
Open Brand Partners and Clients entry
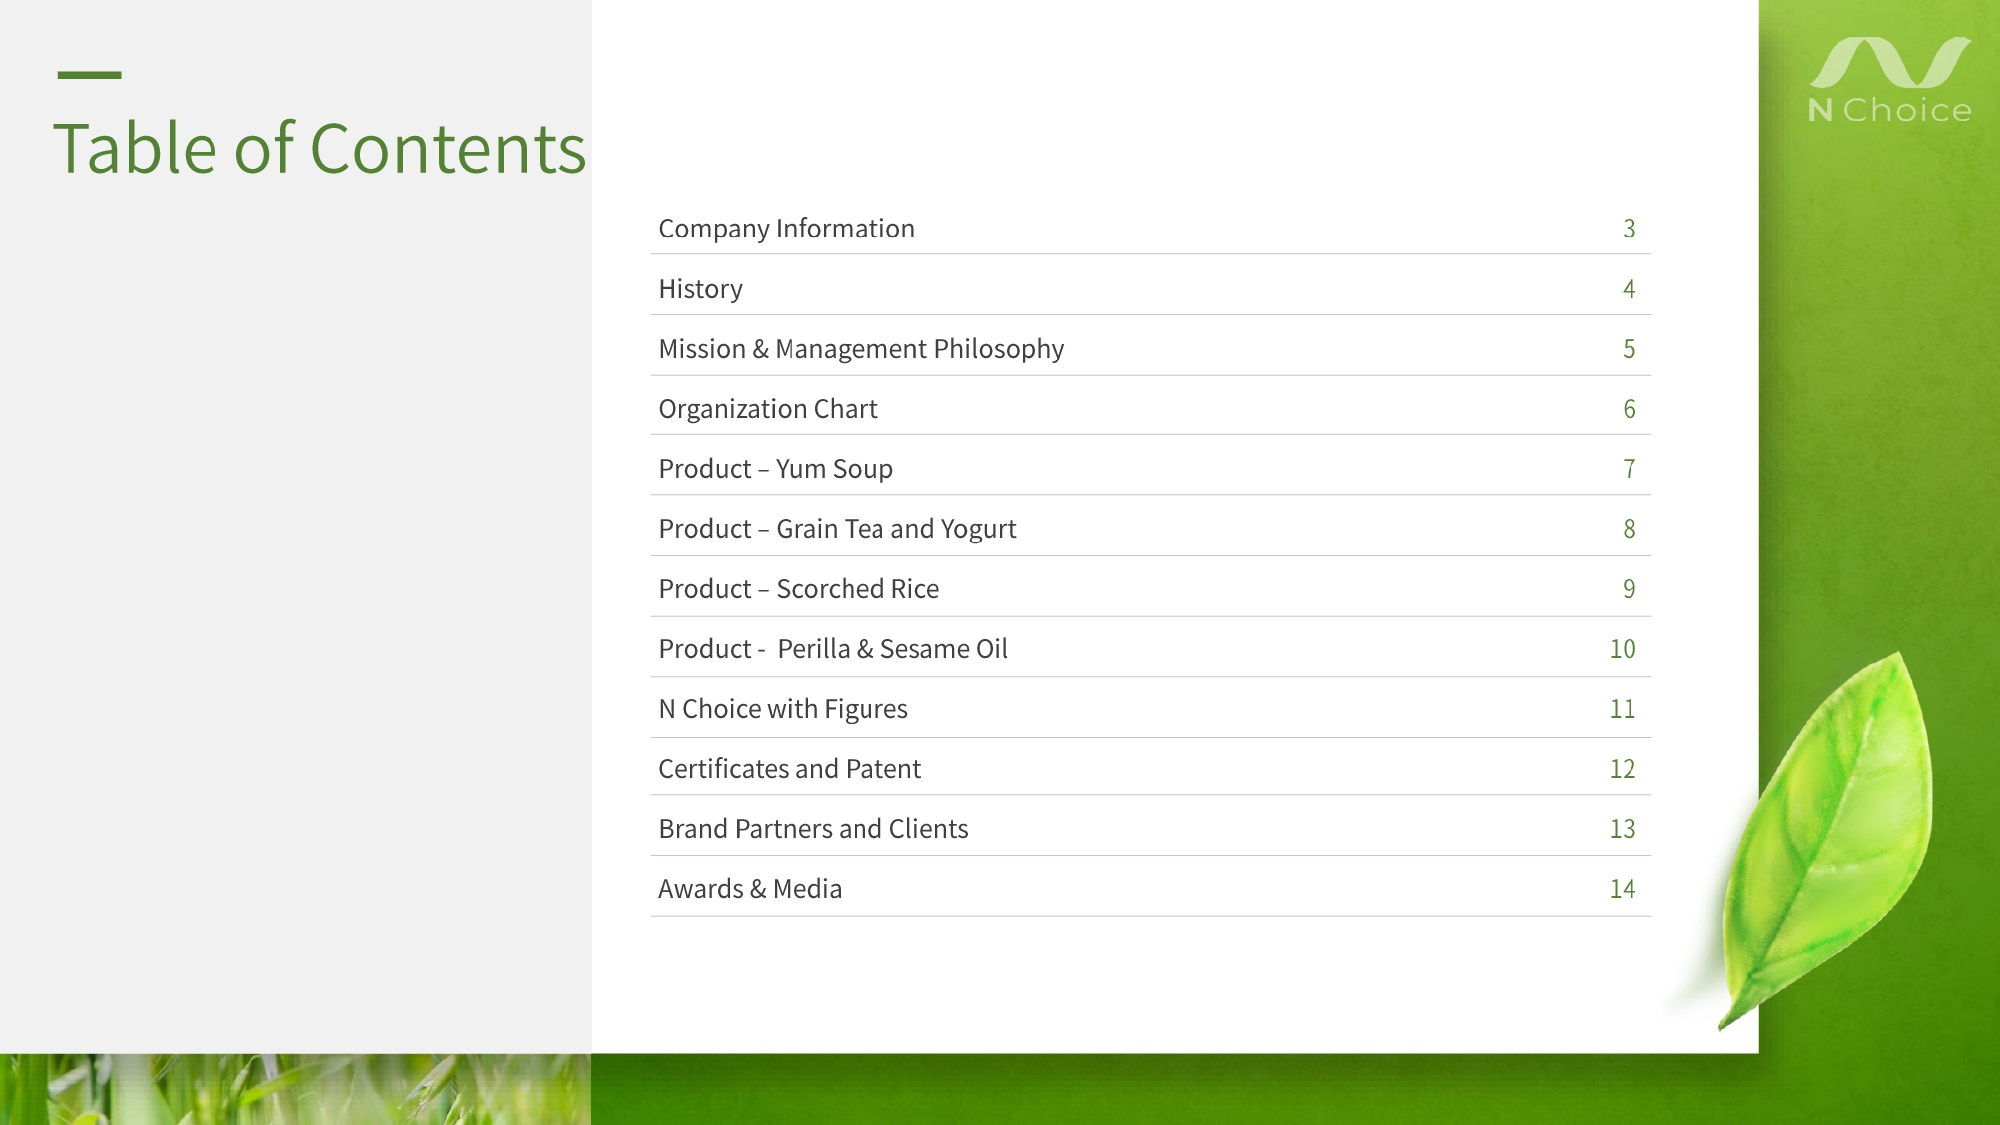pyautogui.click(x=813, y=829)
